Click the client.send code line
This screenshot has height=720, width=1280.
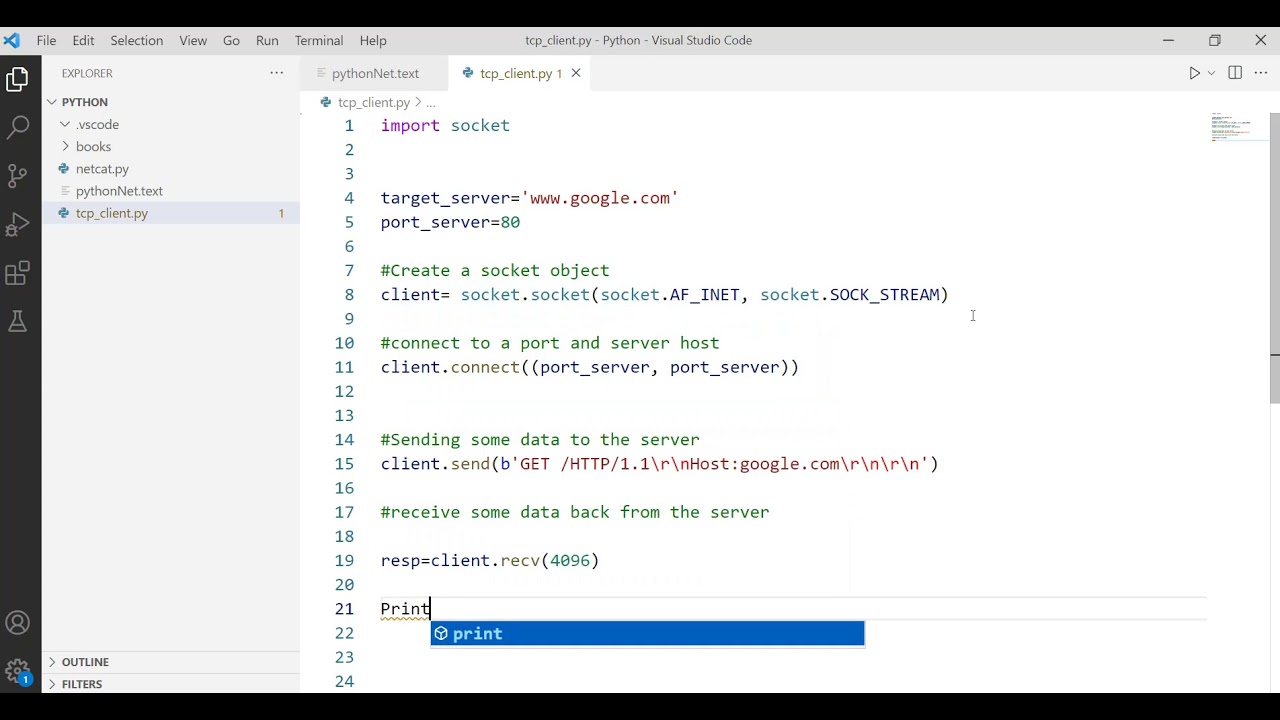pyautogui.click(x=660, y=464)
